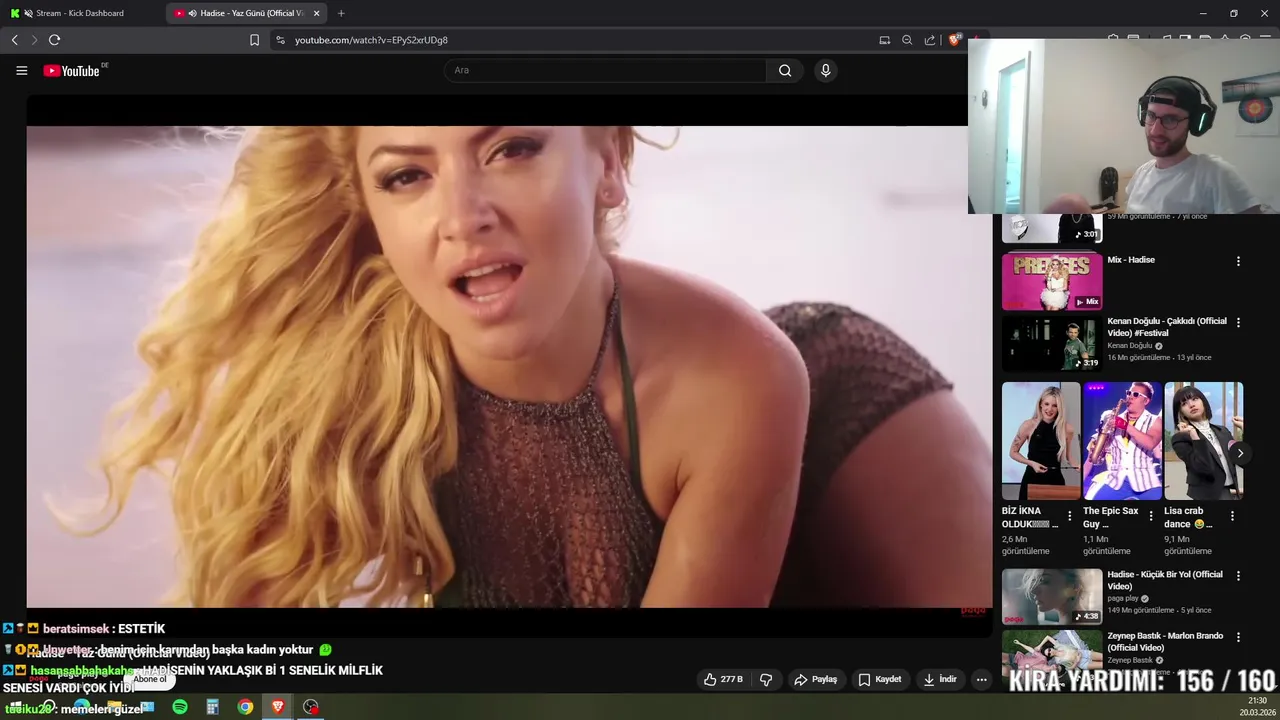Open a new browser tab with plus button
Image resolution: width=1280 pixels, height=720 pixels.
pyautogui.click(x=341, y=13)
